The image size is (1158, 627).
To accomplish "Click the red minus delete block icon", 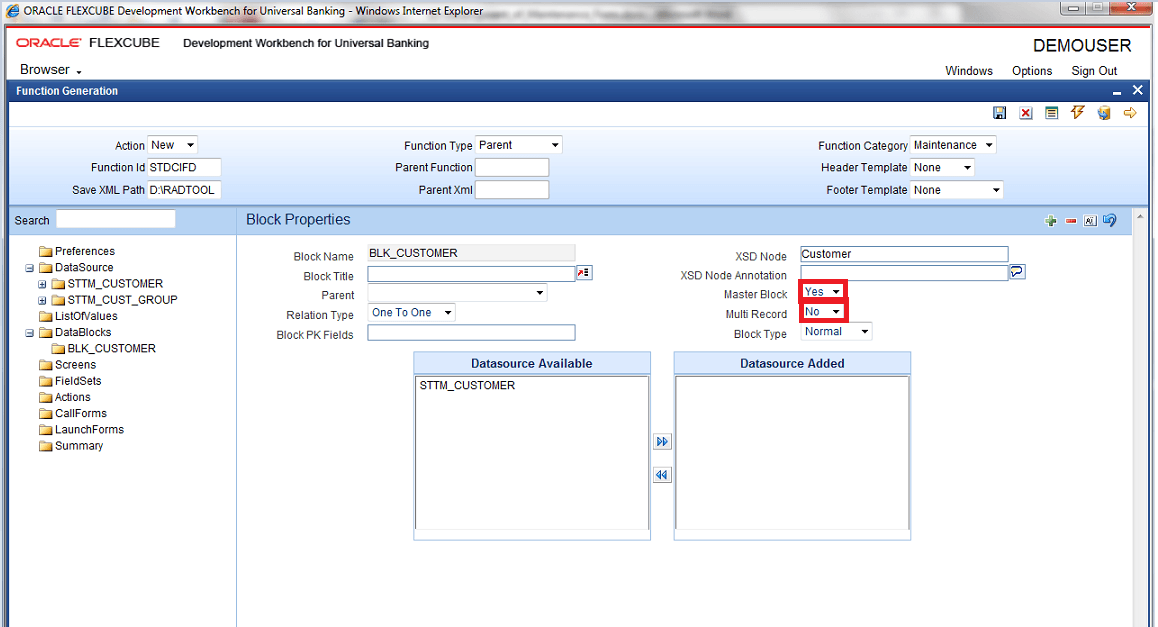I will pyautogui.click(x=1071, y=221).
